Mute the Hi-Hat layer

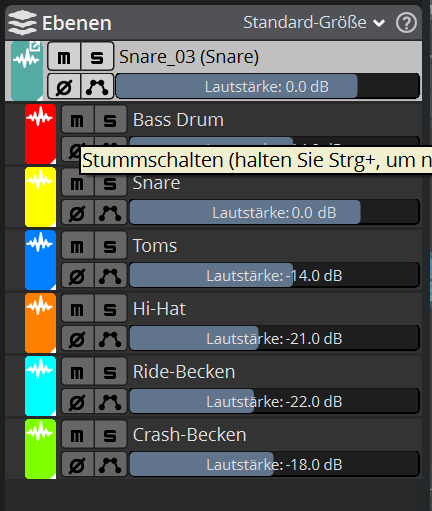click(77, 308)
